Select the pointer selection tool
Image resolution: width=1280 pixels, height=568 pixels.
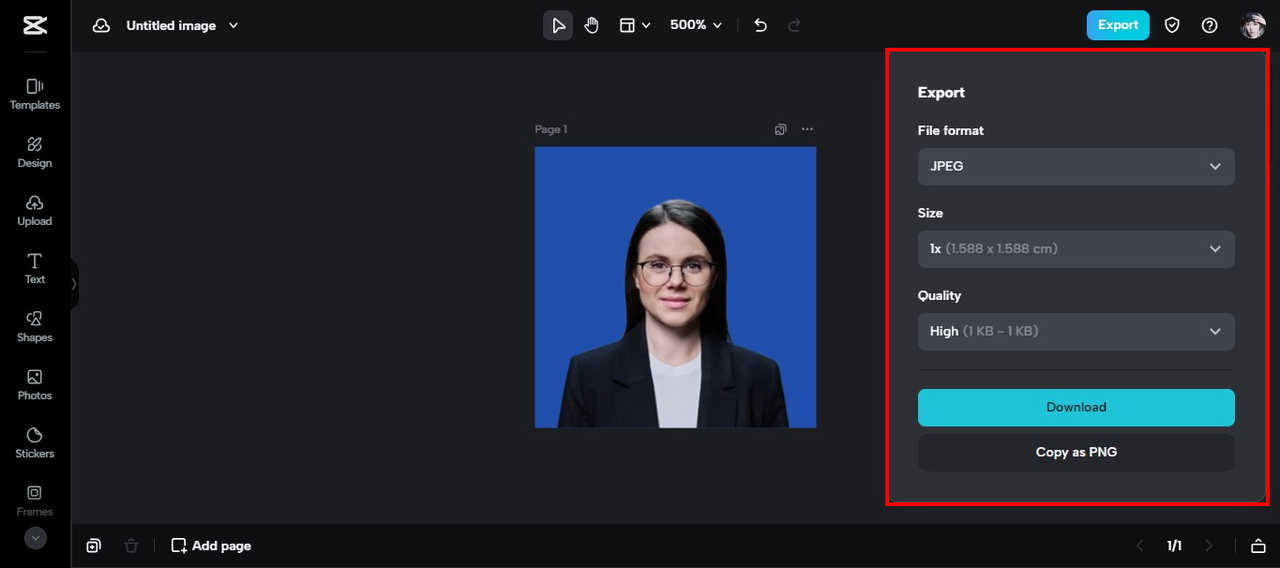tap(558, 26)
